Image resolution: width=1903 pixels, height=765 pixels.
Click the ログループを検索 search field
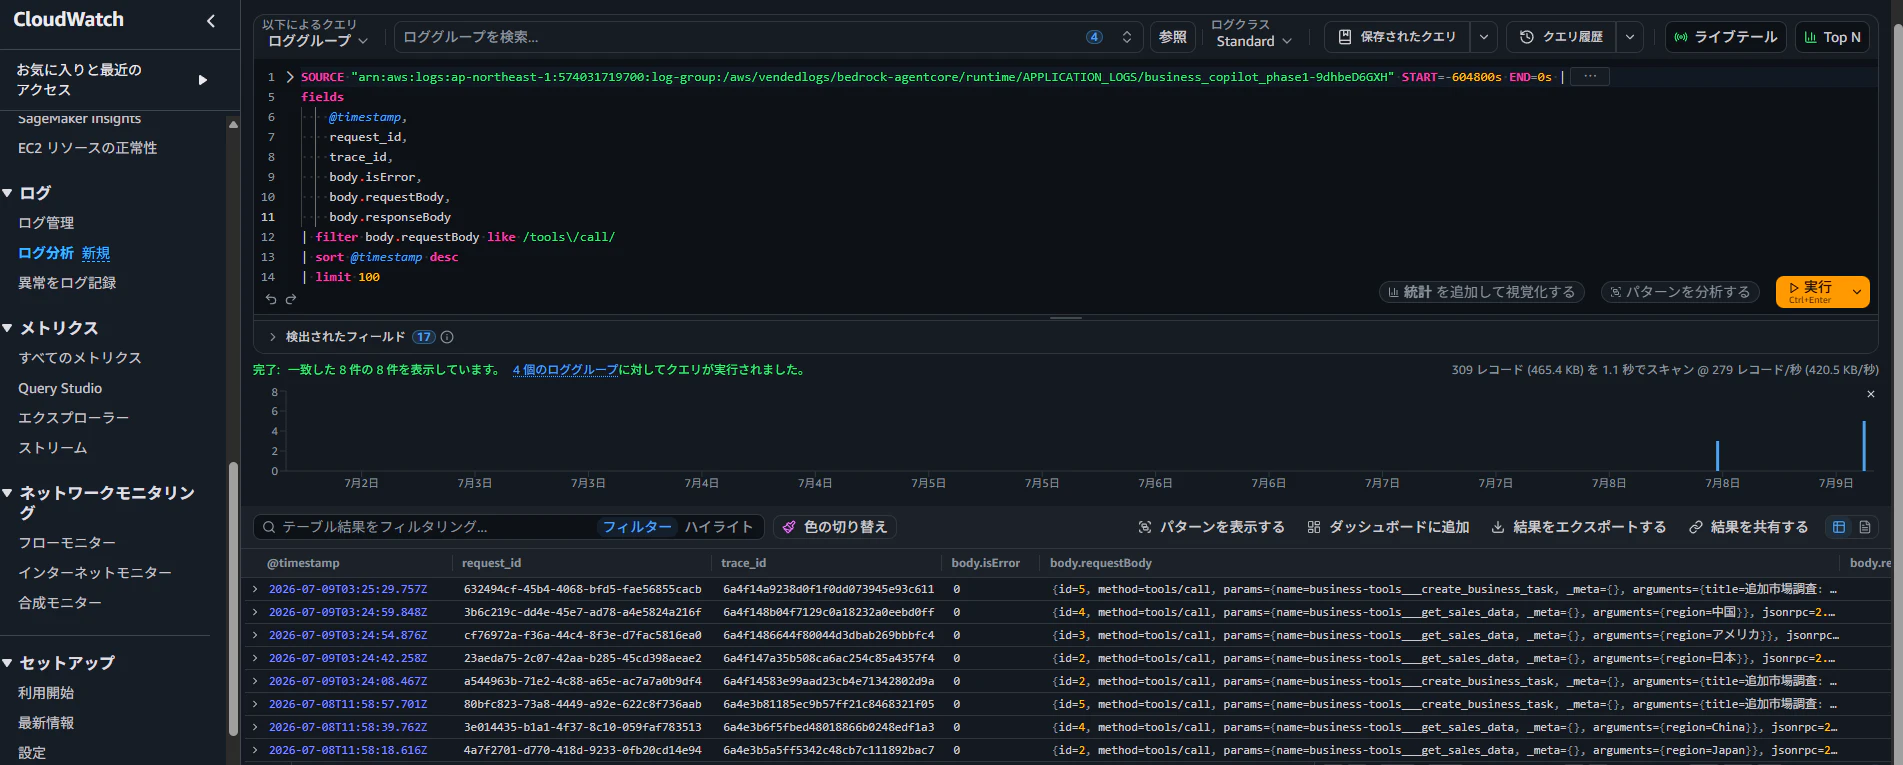tap(740, 37)
